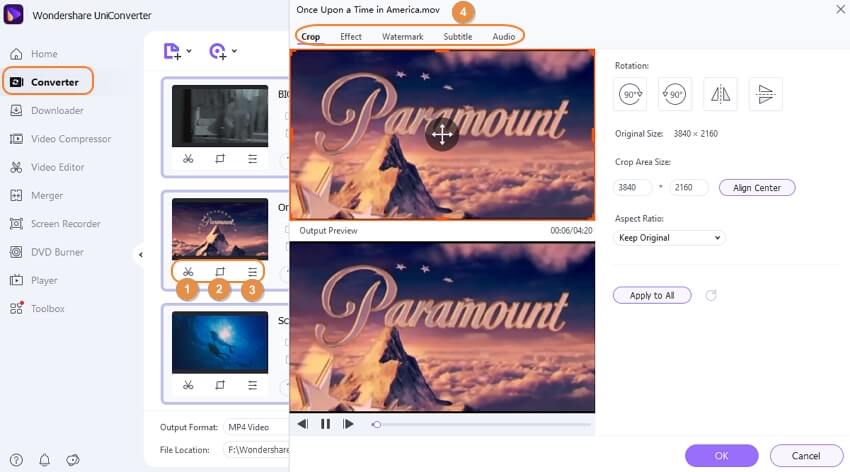Click the playback progress slider handle
The height and width of the screenshot is (472, 850).
377,424
